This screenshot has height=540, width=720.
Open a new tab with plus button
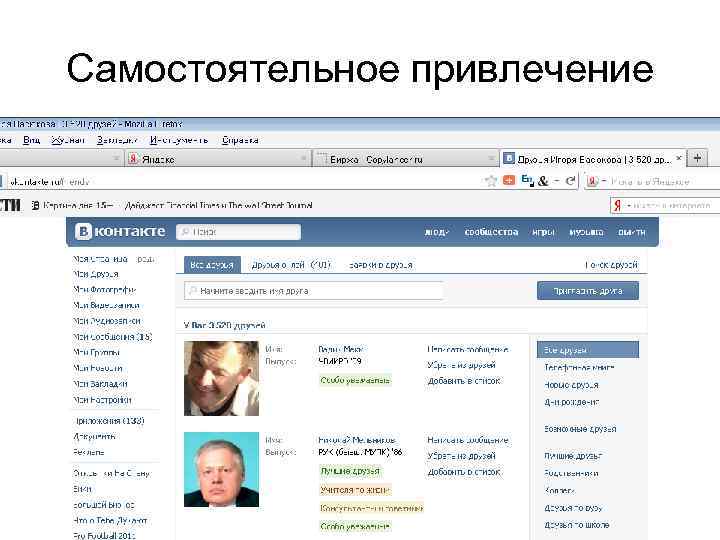[697, 158]
